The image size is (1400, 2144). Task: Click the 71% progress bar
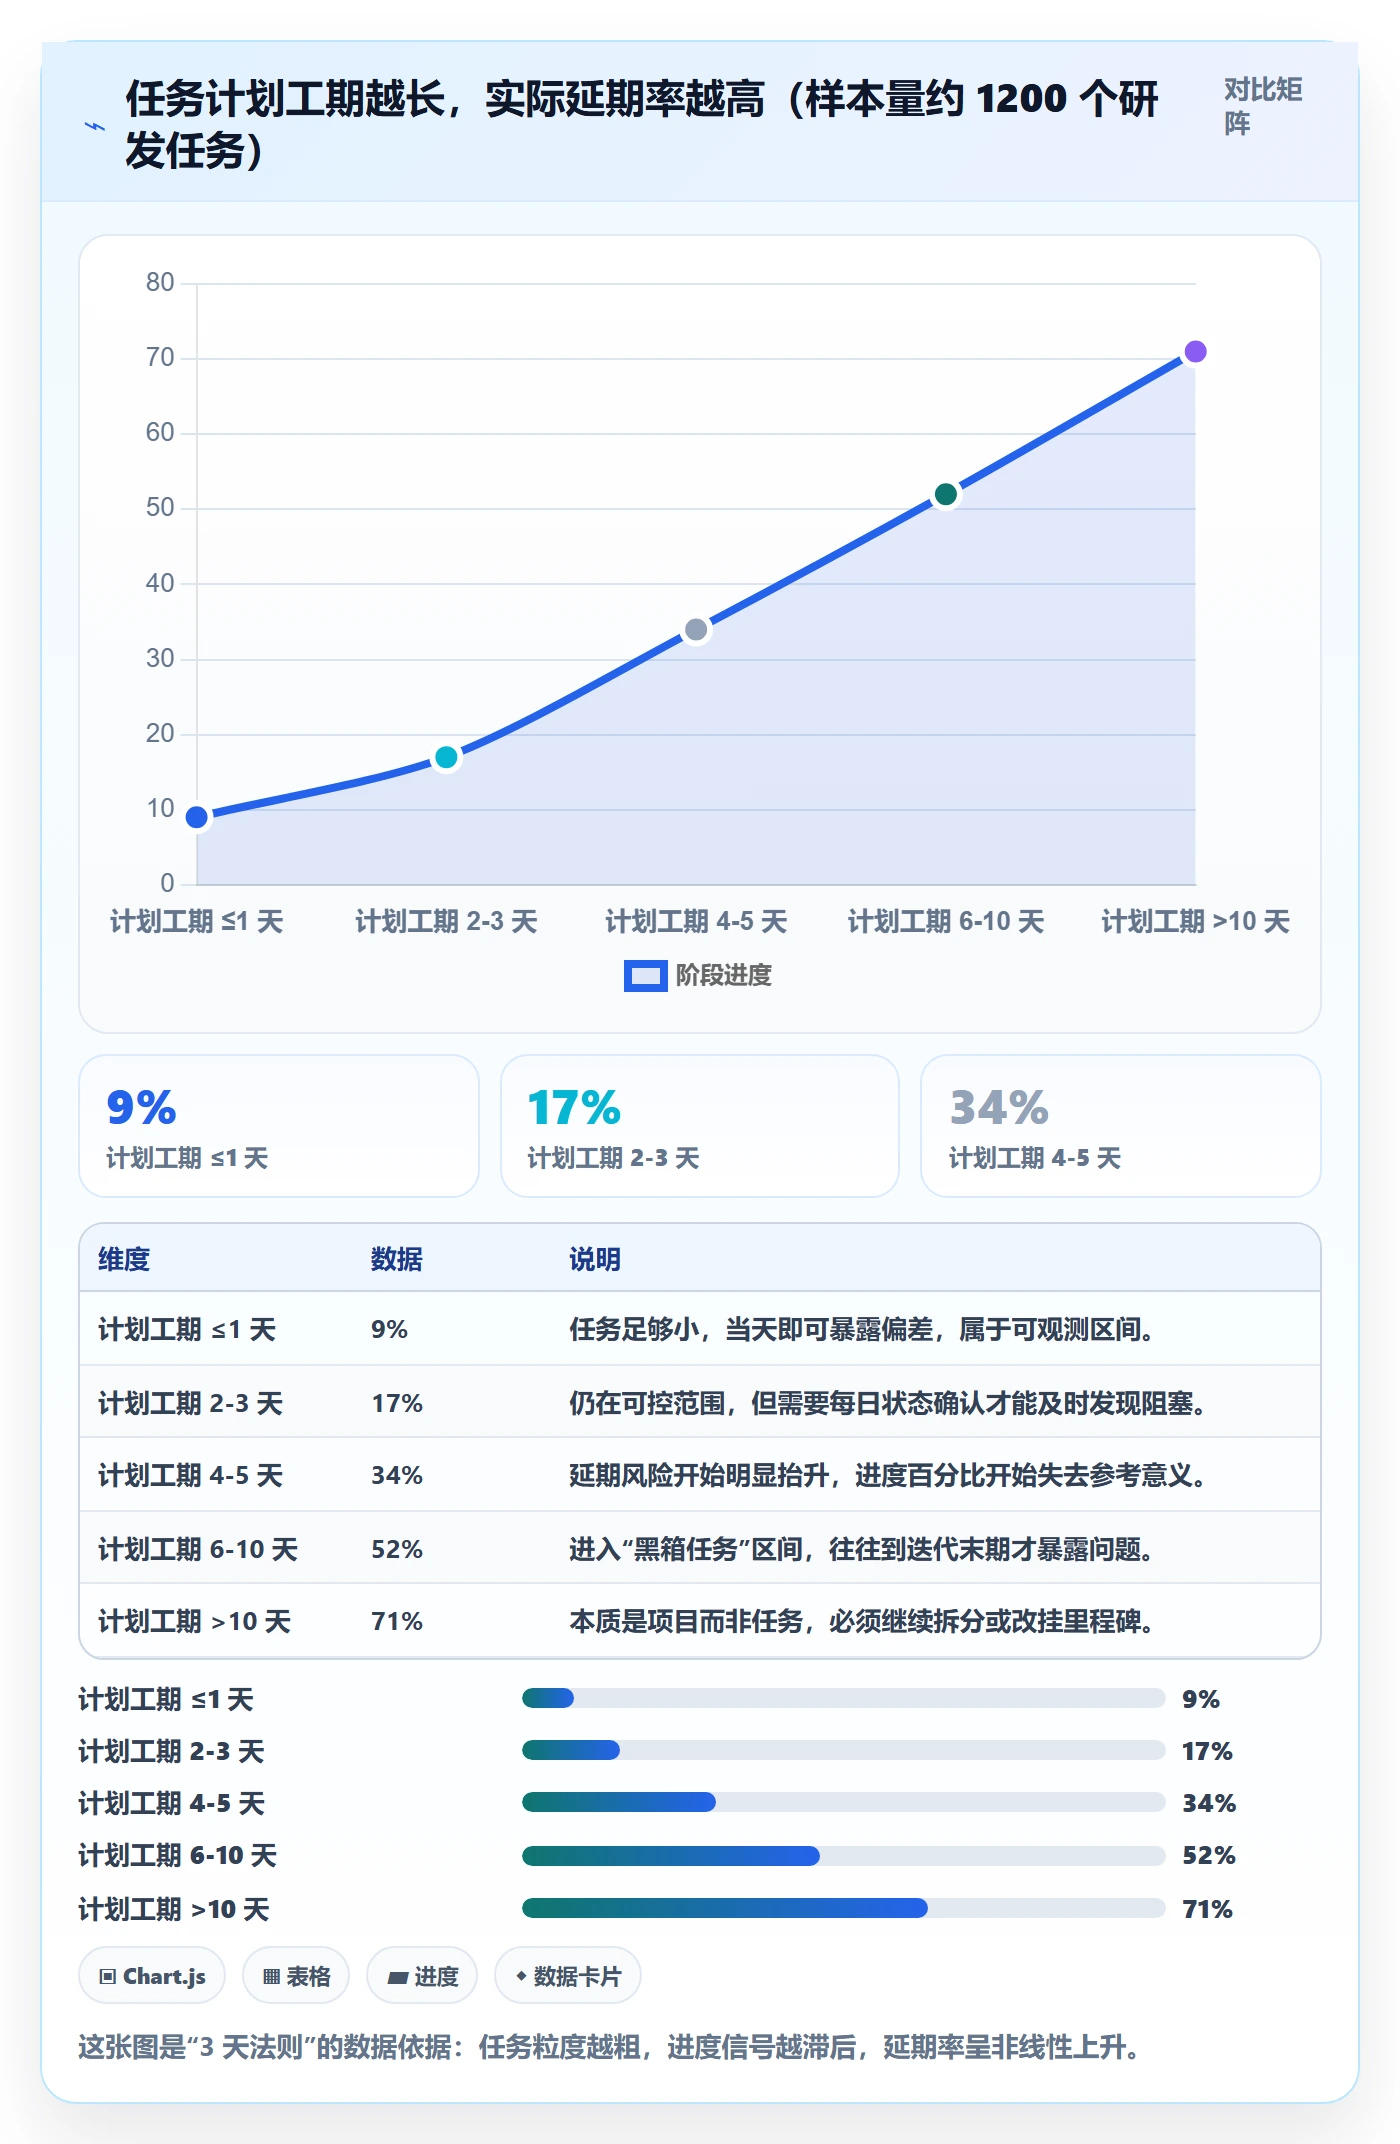pyautogui.click(x=843, y=1908)
